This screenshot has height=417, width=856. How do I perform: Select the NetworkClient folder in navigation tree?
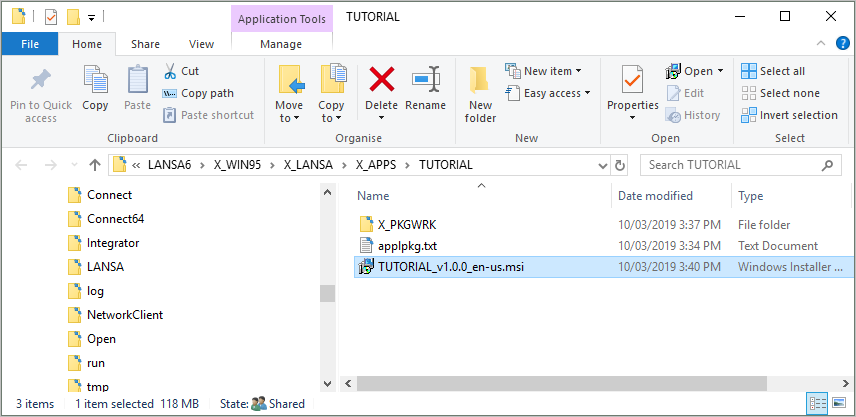116,315
